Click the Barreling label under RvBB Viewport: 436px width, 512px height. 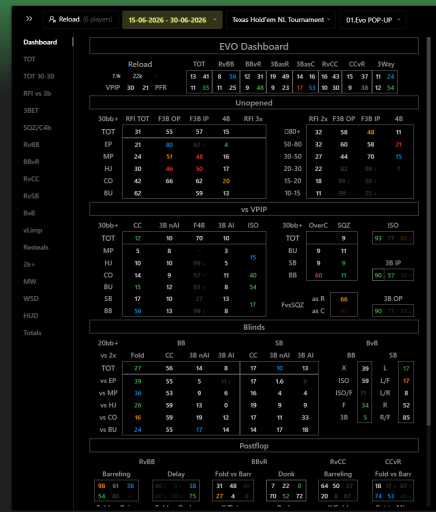click(116, 474)
